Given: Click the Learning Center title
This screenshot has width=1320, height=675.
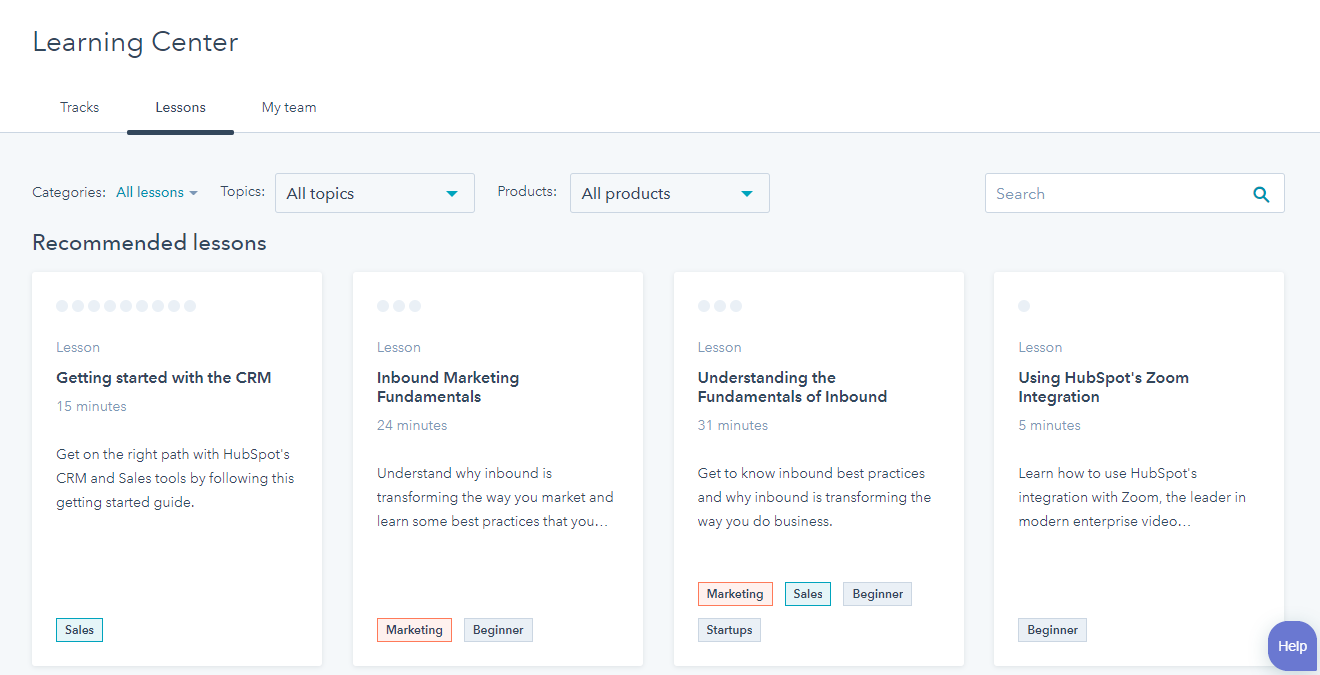Looking at the screenshot, I should (135, 42).
